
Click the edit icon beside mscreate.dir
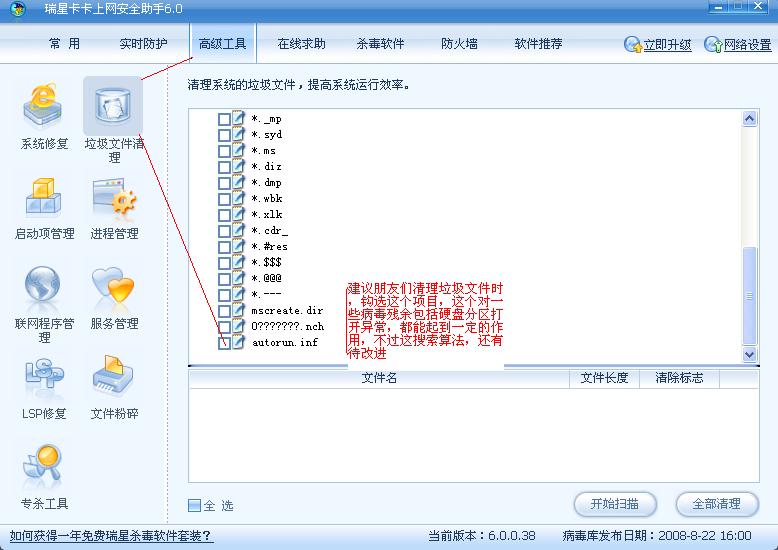click(x=238, y=310)
